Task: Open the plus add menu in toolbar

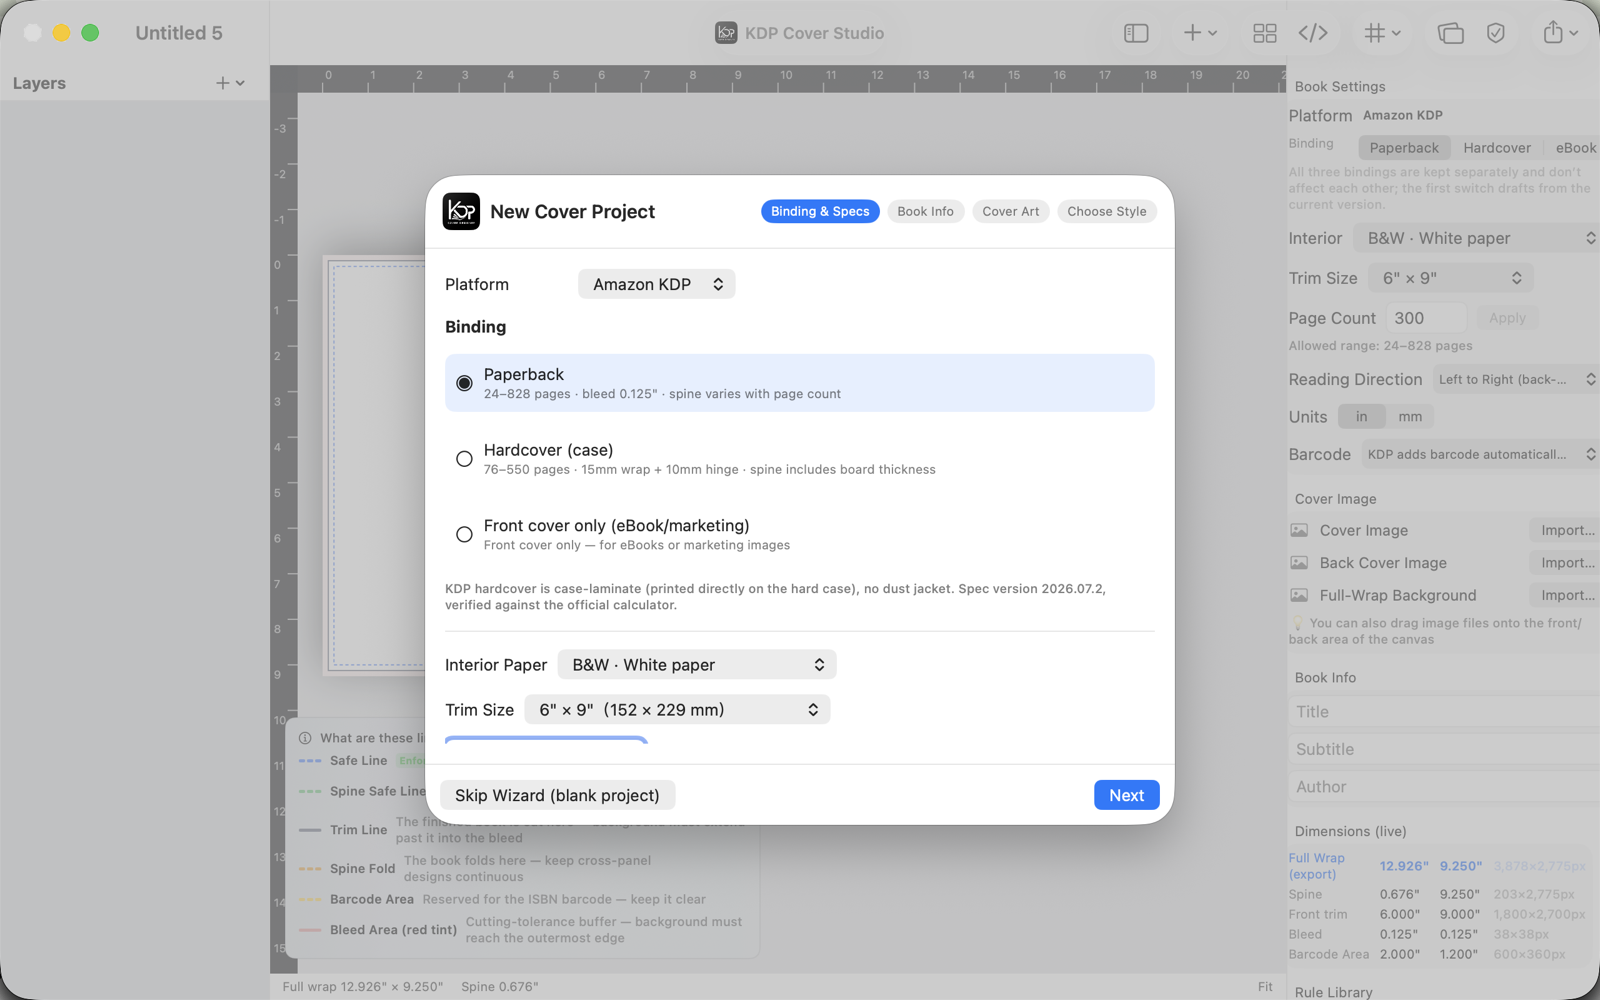Action: click(1200, 33)
